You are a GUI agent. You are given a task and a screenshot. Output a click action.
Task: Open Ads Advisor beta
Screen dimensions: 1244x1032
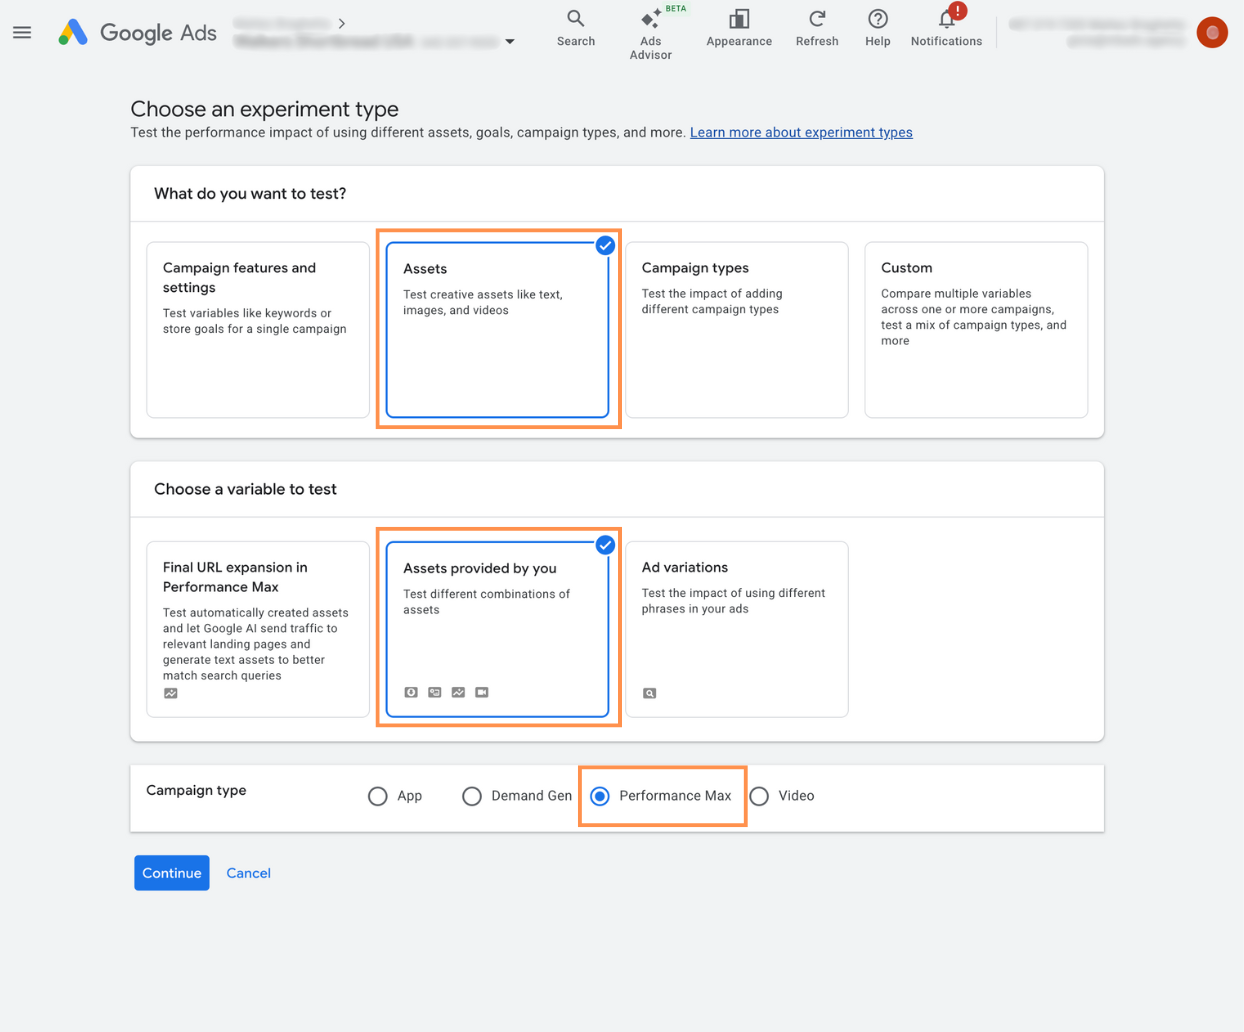(x=651, y=34)
